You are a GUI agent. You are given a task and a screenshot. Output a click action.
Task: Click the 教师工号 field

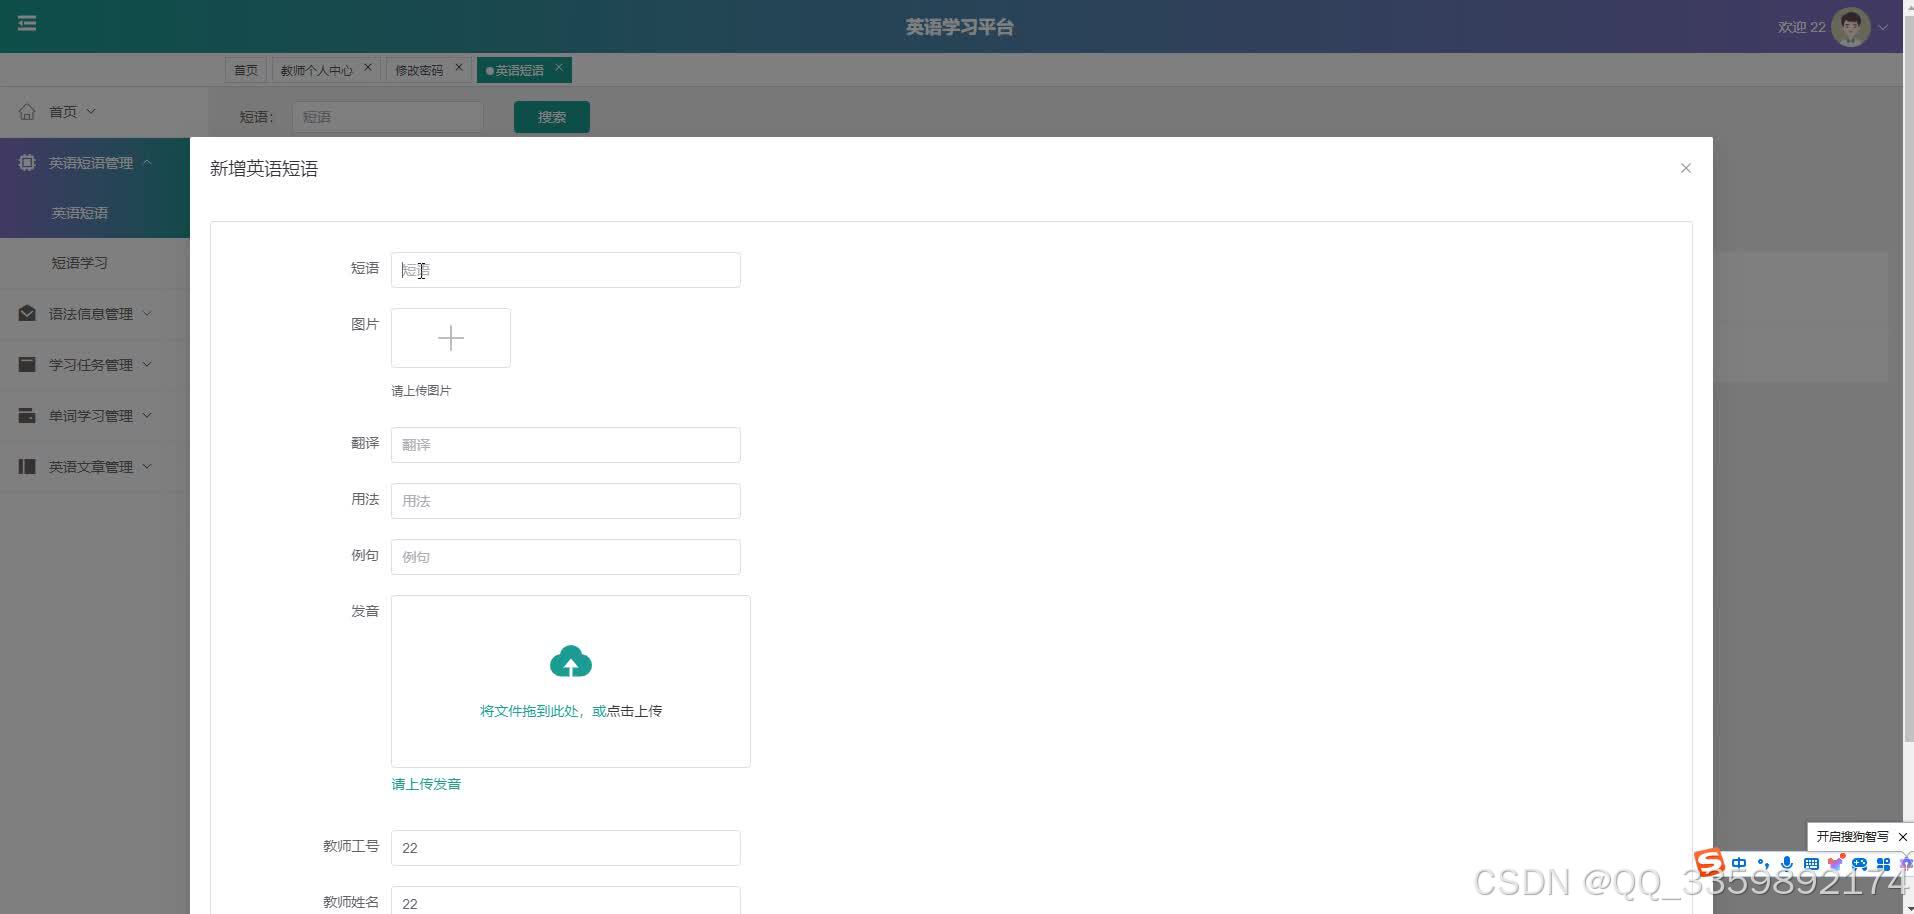(x=566, y=848)
